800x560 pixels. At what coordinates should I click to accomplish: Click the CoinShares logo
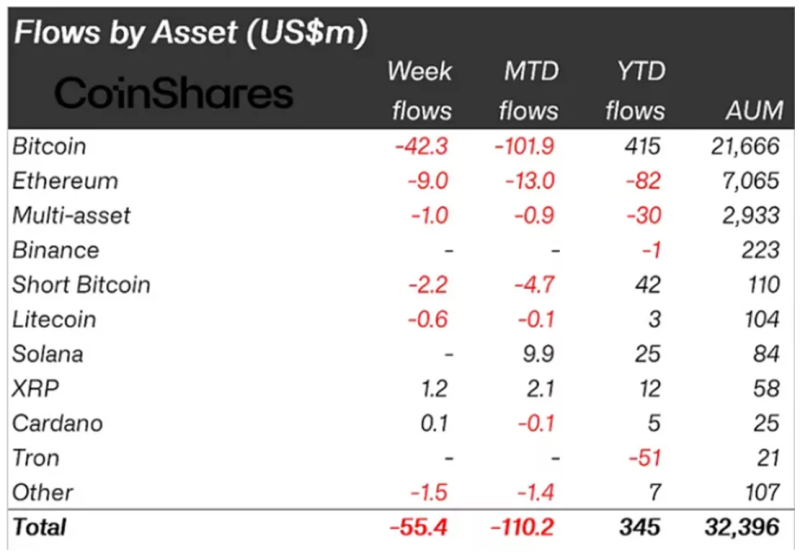coord(173,93)
